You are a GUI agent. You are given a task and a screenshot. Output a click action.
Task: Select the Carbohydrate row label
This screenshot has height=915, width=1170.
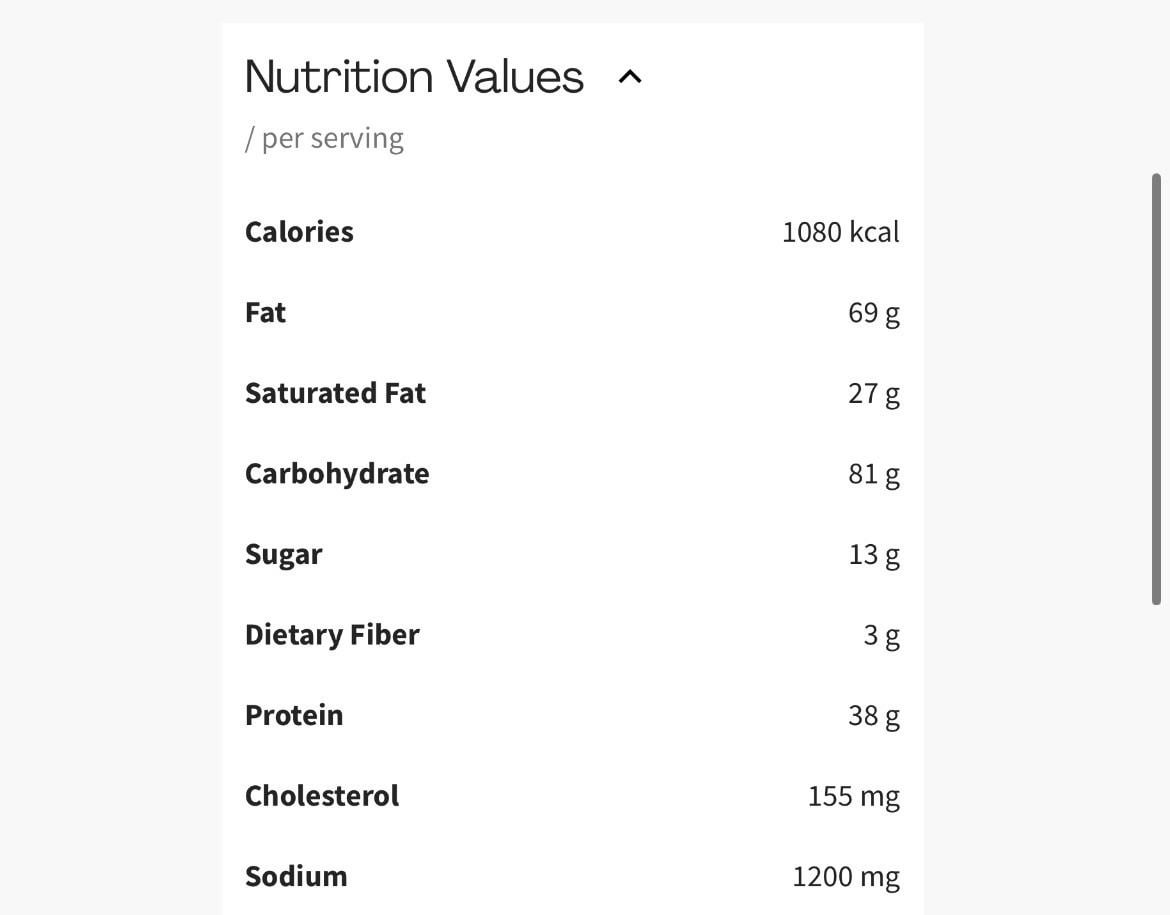(x=337, y=474)
